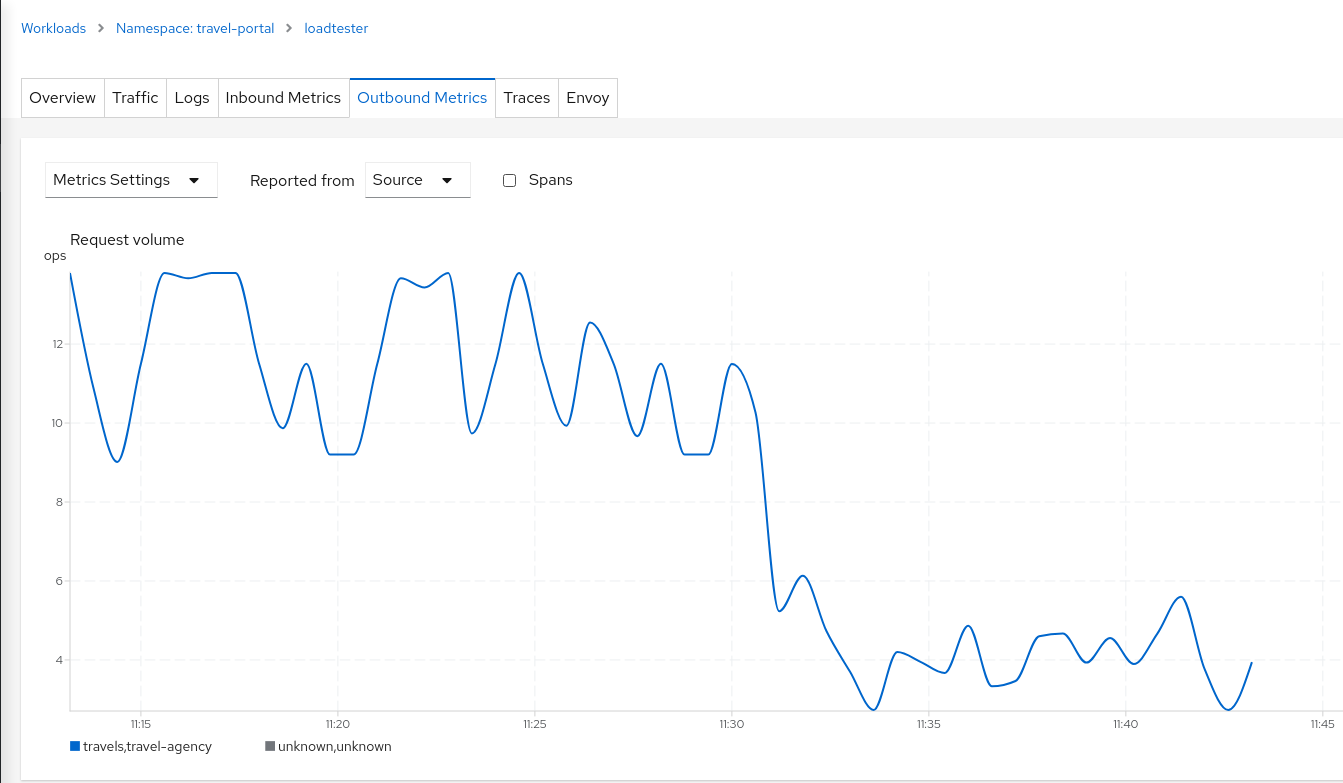The width and height of the screenshot is (1343, 783).
Task: Open the Envoy tab
Action: [588, 97]
